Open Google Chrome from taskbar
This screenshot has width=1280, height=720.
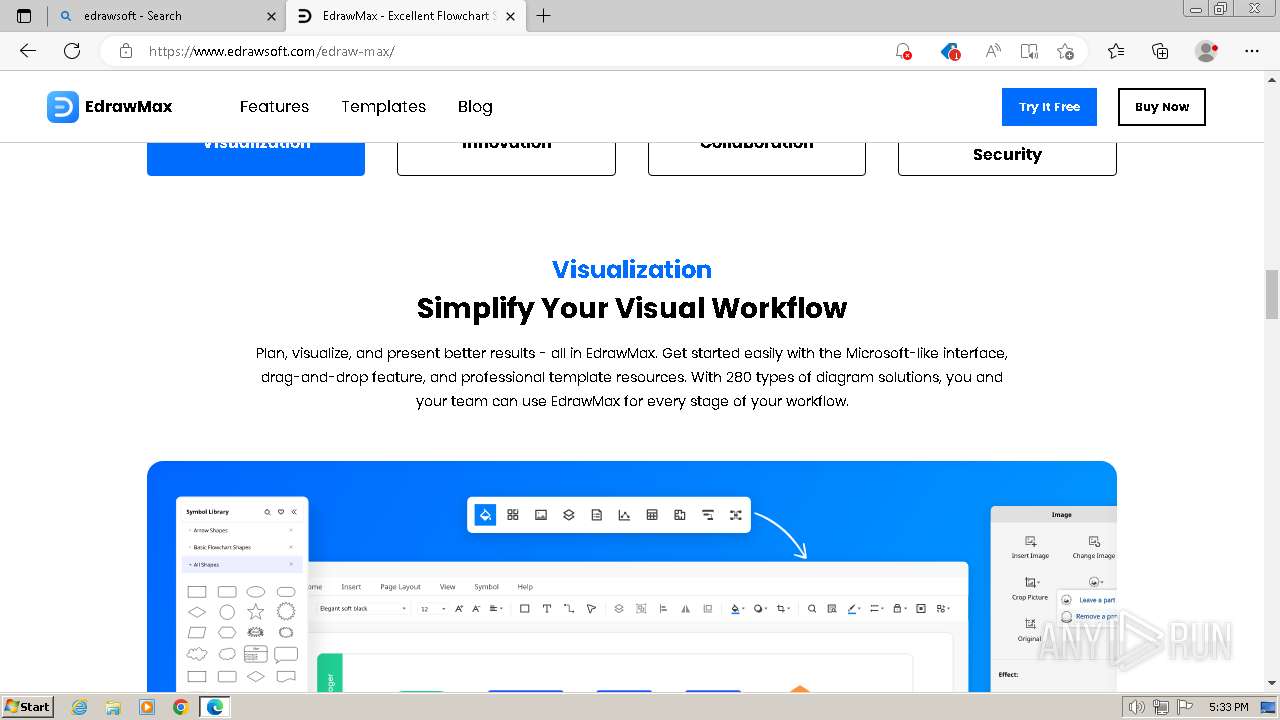point(180,707)
